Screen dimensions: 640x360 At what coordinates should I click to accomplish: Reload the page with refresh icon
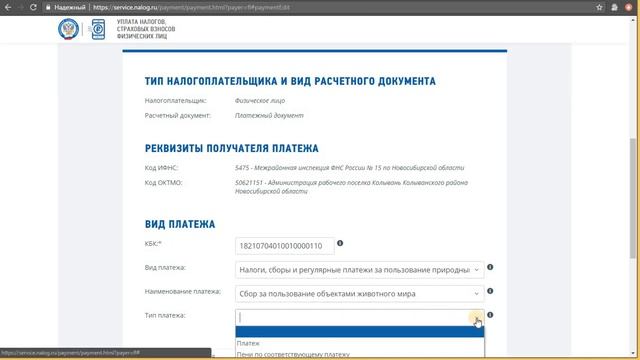pos(33,7)
